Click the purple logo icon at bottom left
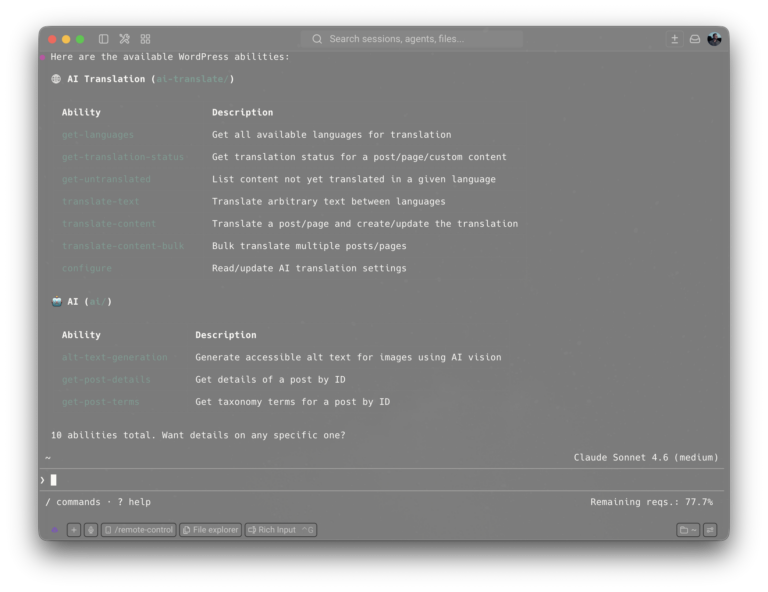This screenshot has height=592, width=768. coord(54,530)
